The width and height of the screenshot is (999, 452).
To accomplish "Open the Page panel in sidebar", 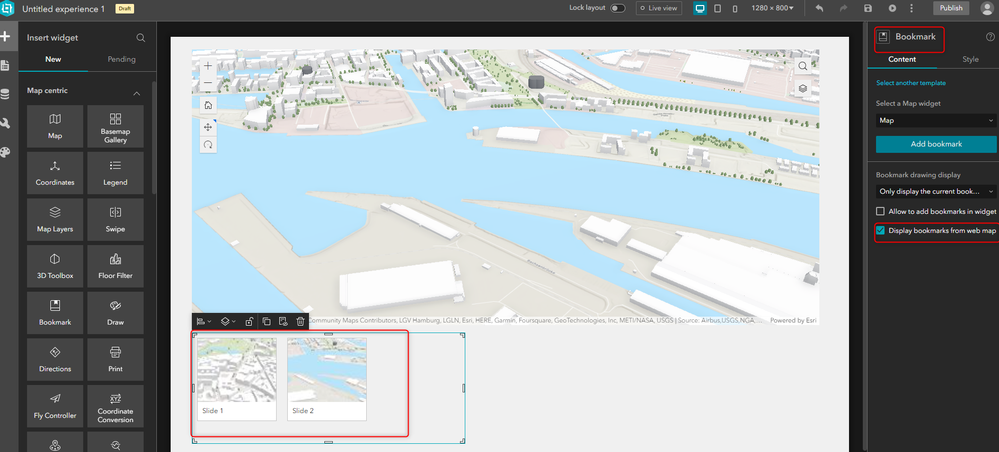I will [x=6, y=65].
